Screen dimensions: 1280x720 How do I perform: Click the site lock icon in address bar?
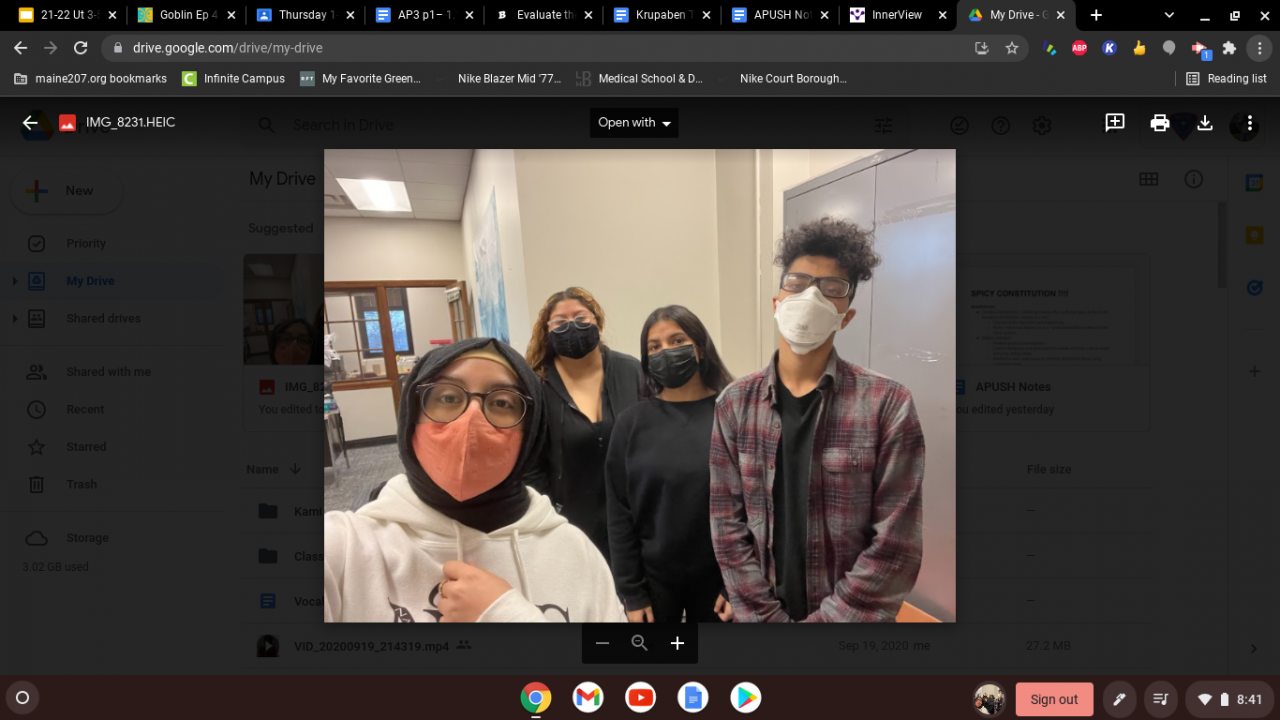118,48
